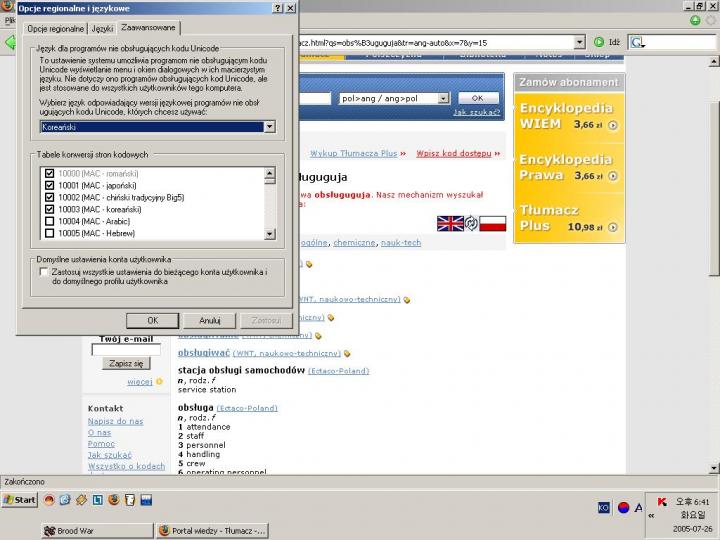This screenshot has height=540, width=720.
Task: Toggle the IME 'A' input mode icon
Action: (638, 507)
